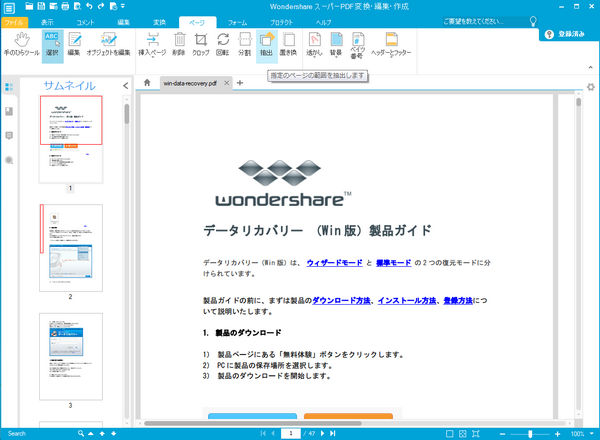This screenshot has width=600, height=440.
Task: Open the application menu icon at top-left
Action: click(x=9, y=8)
